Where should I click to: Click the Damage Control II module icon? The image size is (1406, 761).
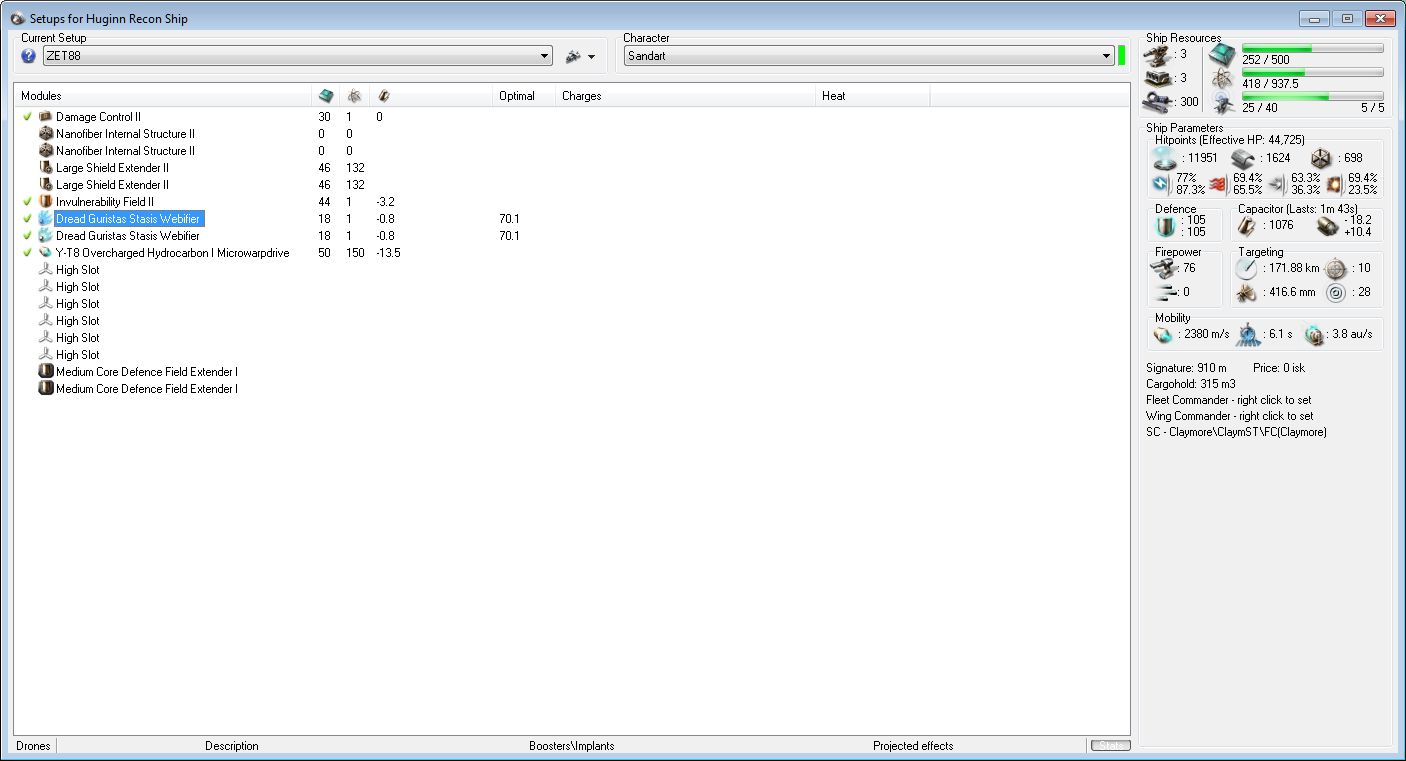pos(45,117)
